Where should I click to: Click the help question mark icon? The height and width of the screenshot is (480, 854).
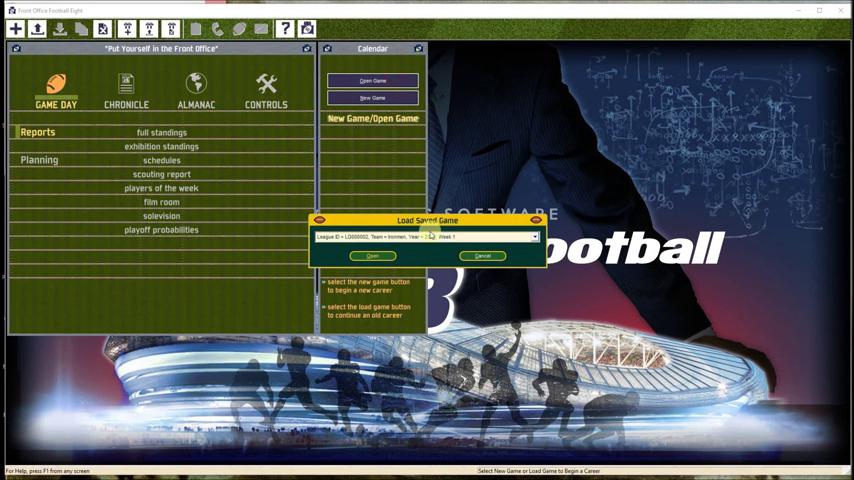click(285, 29)
